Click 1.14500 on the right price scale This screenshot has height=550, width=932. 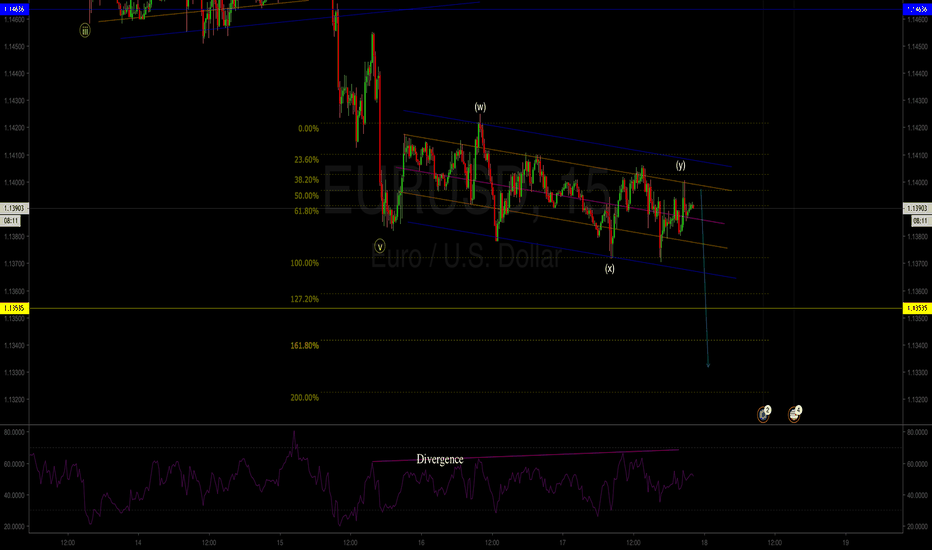pos(917,46)
